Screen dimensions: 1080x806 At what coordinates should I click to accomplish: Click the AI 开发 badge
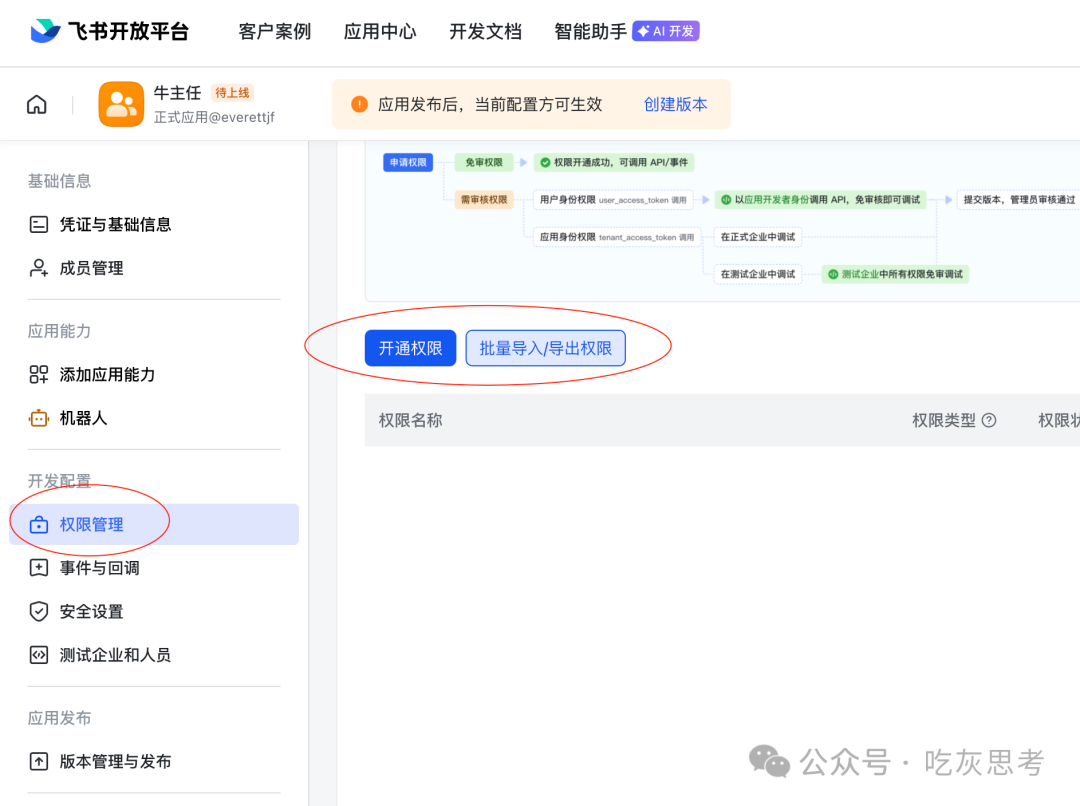(x=666, y=31)
